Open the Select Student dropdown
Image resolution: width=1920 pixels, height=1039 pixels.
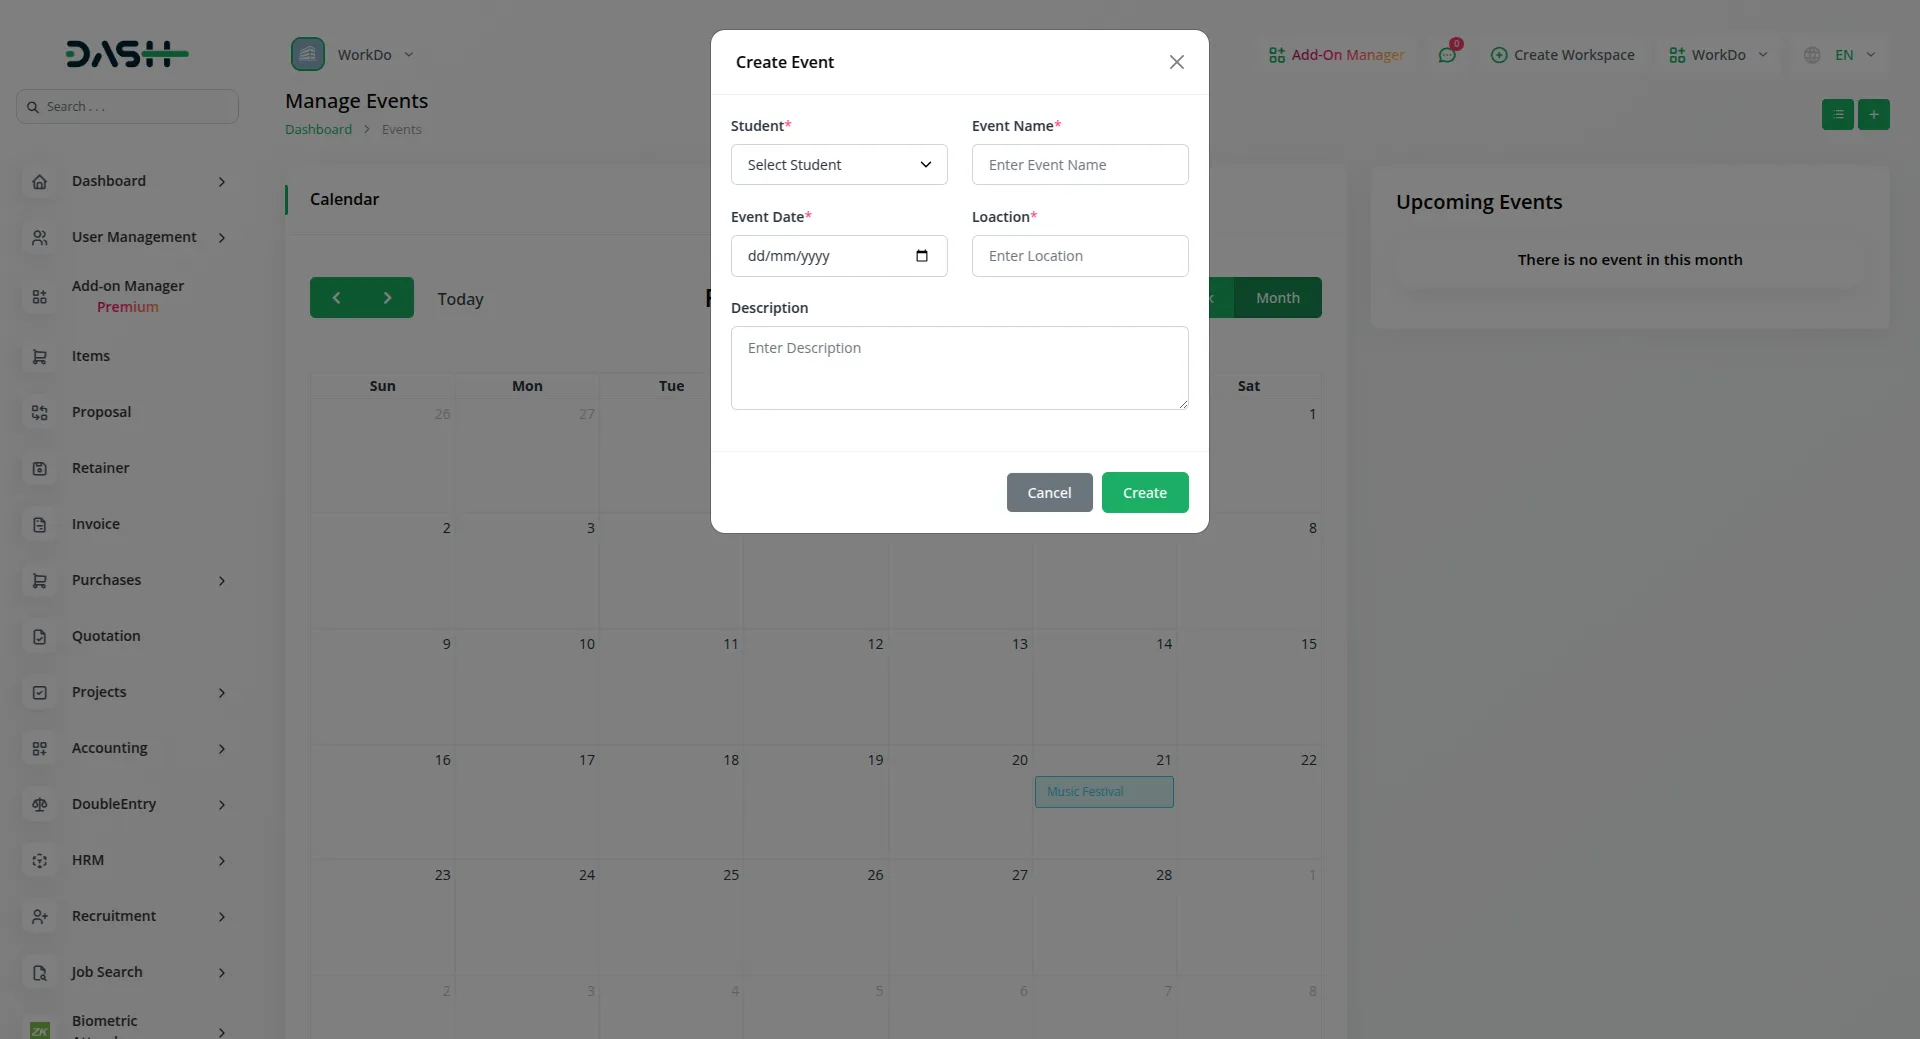(839, 165)
